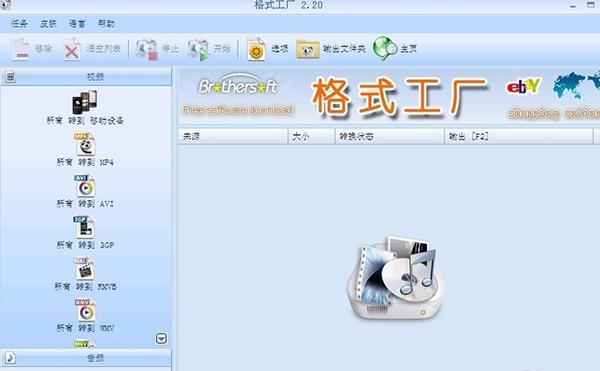Minimize the 格式工厂 window
The width and height of the screenshot is (600, 371).
(x=573, y=6)
